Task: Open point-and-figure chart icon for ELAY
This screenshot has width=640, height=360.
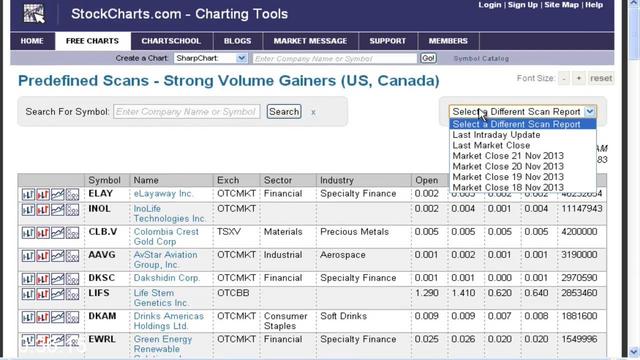Action: 72,195
